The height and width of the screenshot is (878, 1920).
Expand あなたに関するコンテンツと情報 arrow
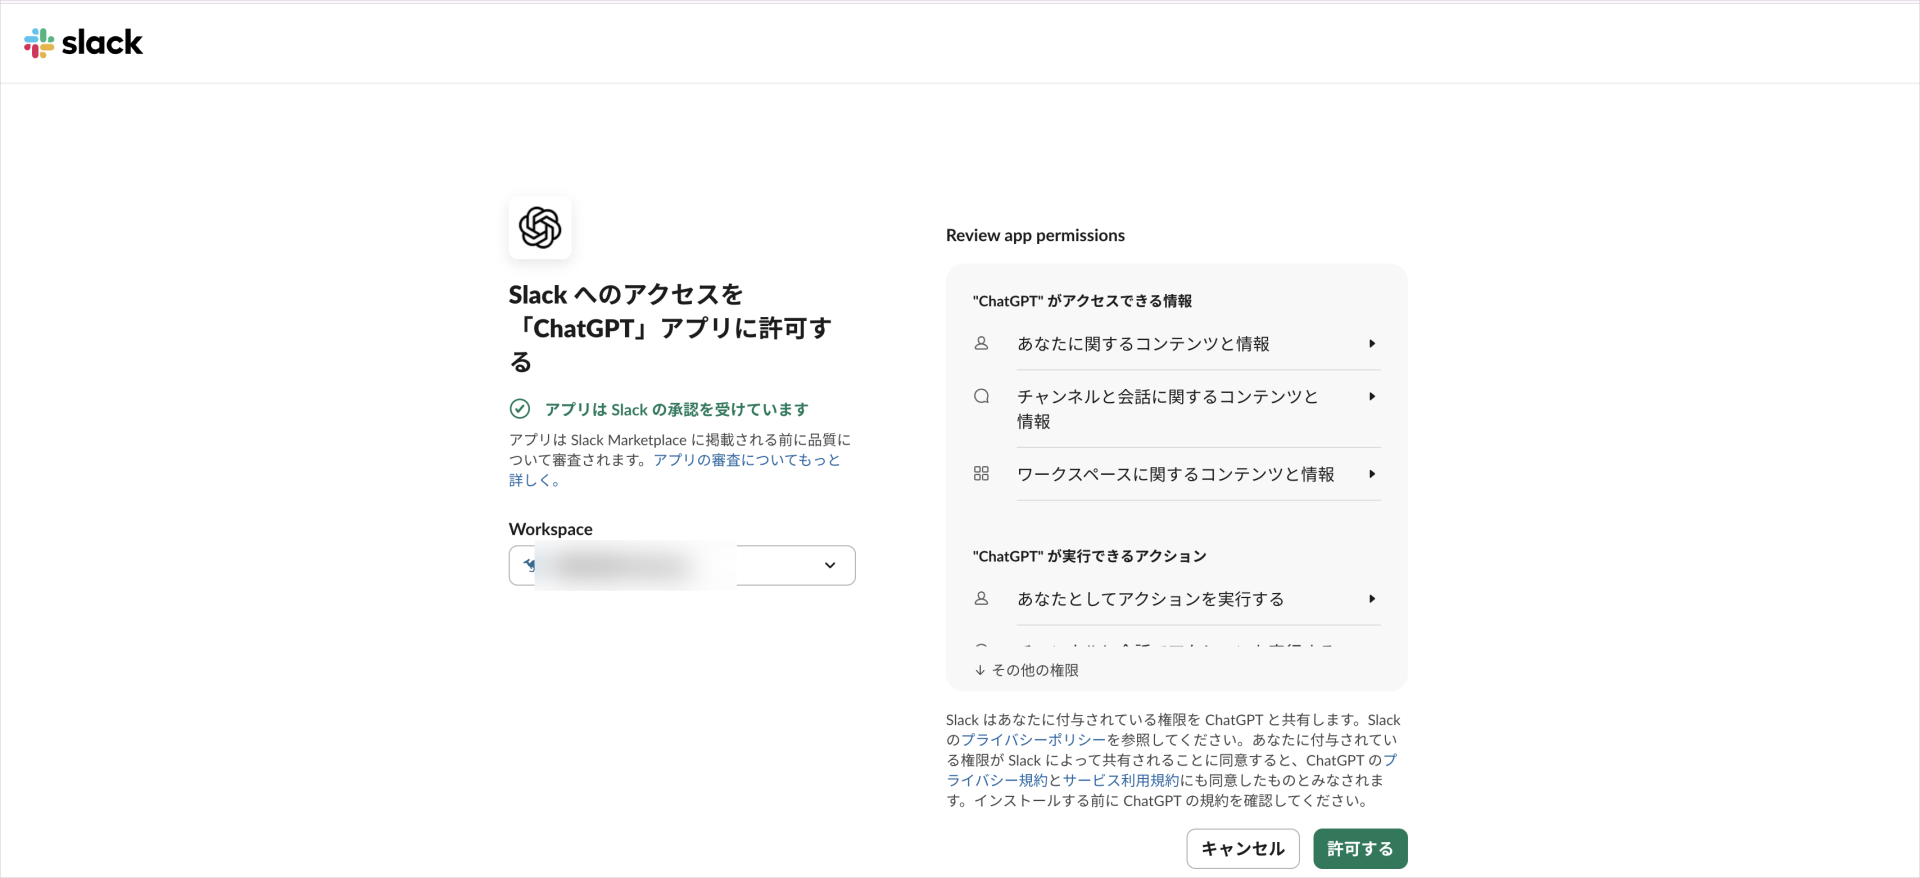(1372, 344)
